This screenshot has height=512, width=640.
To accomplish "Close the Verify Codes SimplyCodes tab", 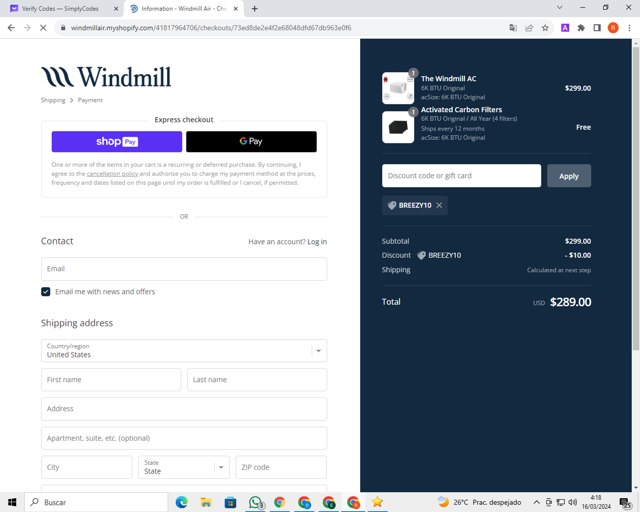I will click(116, 9).
